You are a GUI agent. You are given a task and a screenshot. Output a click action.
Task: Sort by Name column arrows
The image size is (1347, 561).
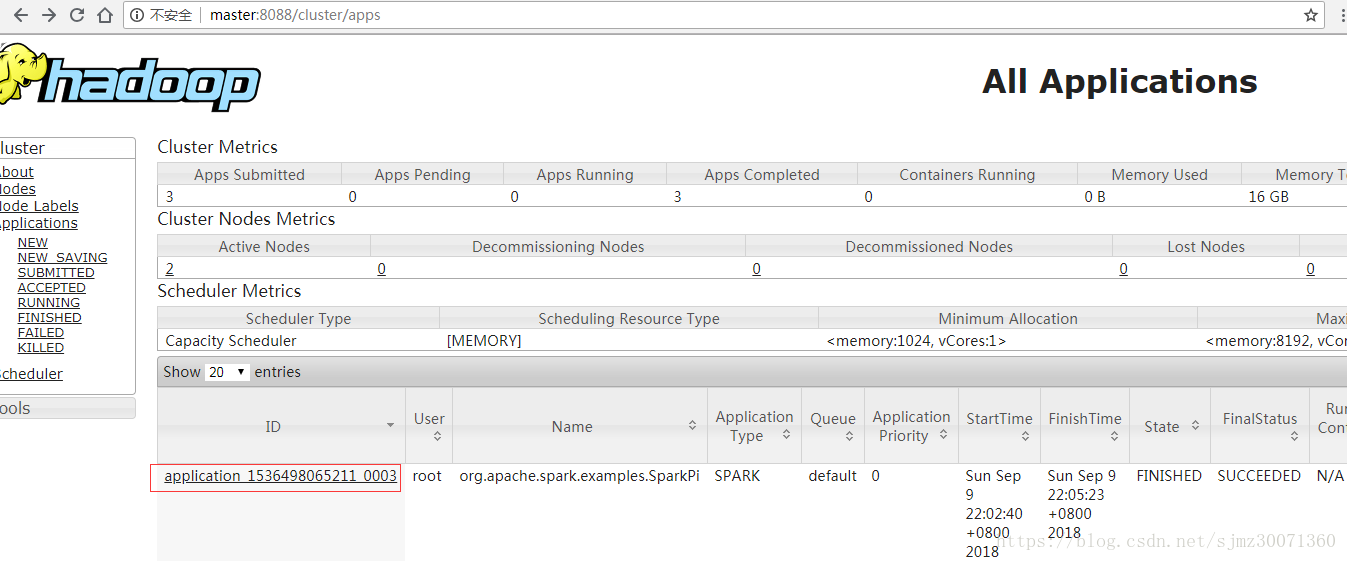692,426
